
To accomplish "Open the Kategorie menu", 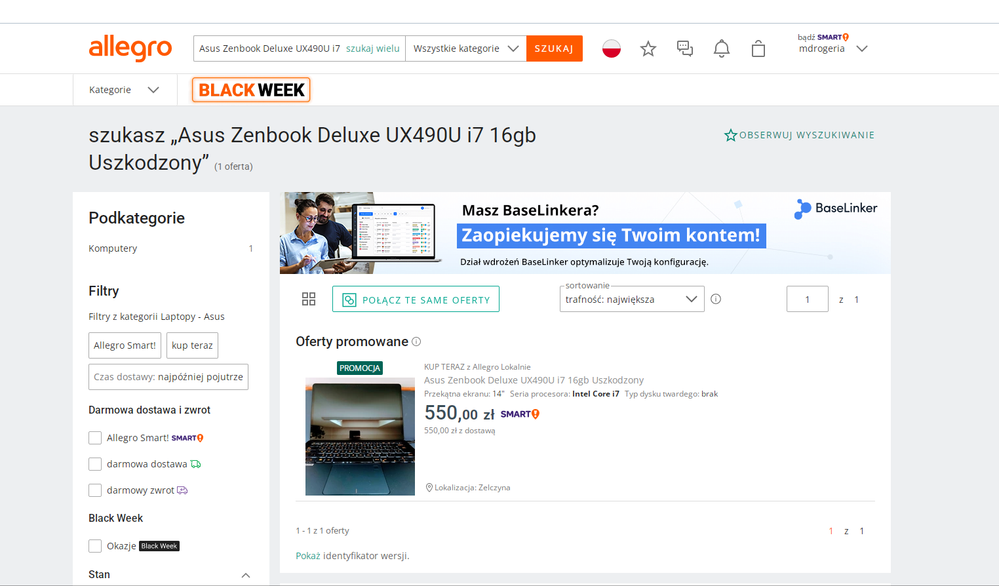I will tap(124, 90).
